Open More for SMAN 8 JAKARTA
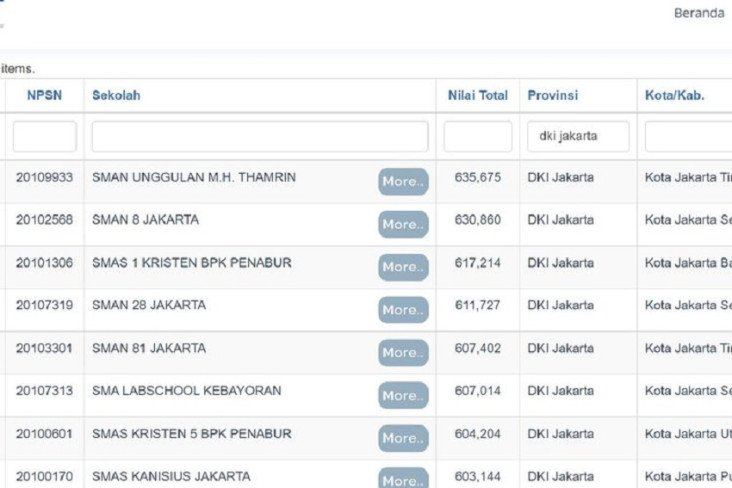Image resolution: width=732 pixels, height=488 pixels. [403, 224]
